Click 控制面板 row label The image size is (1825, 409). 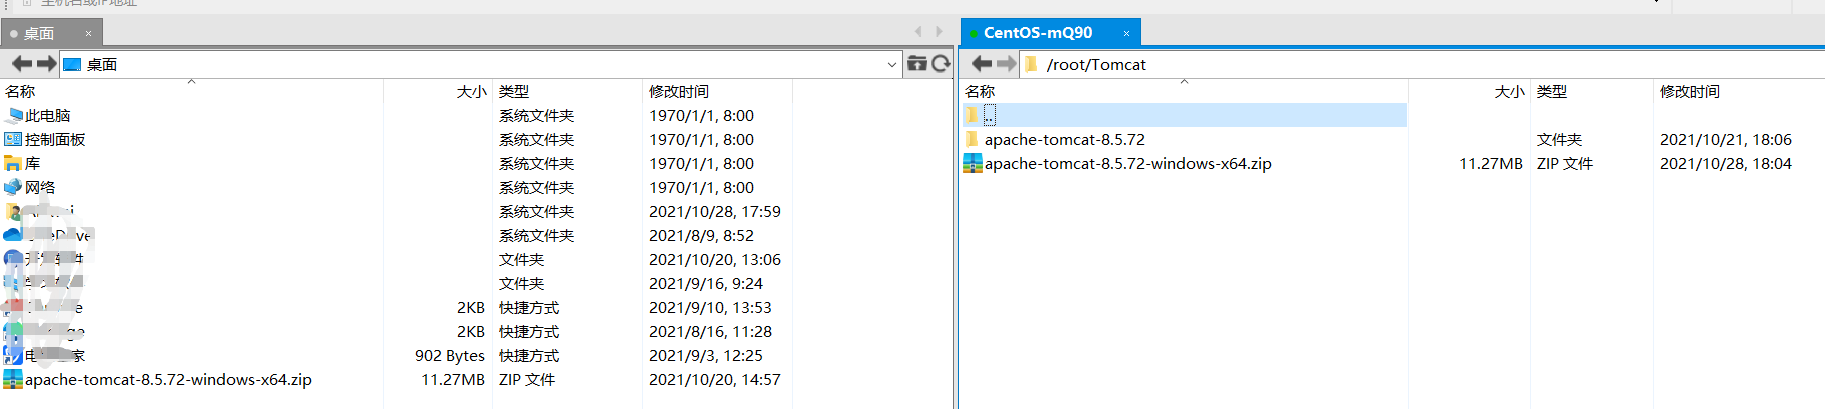tap(55, 140)
